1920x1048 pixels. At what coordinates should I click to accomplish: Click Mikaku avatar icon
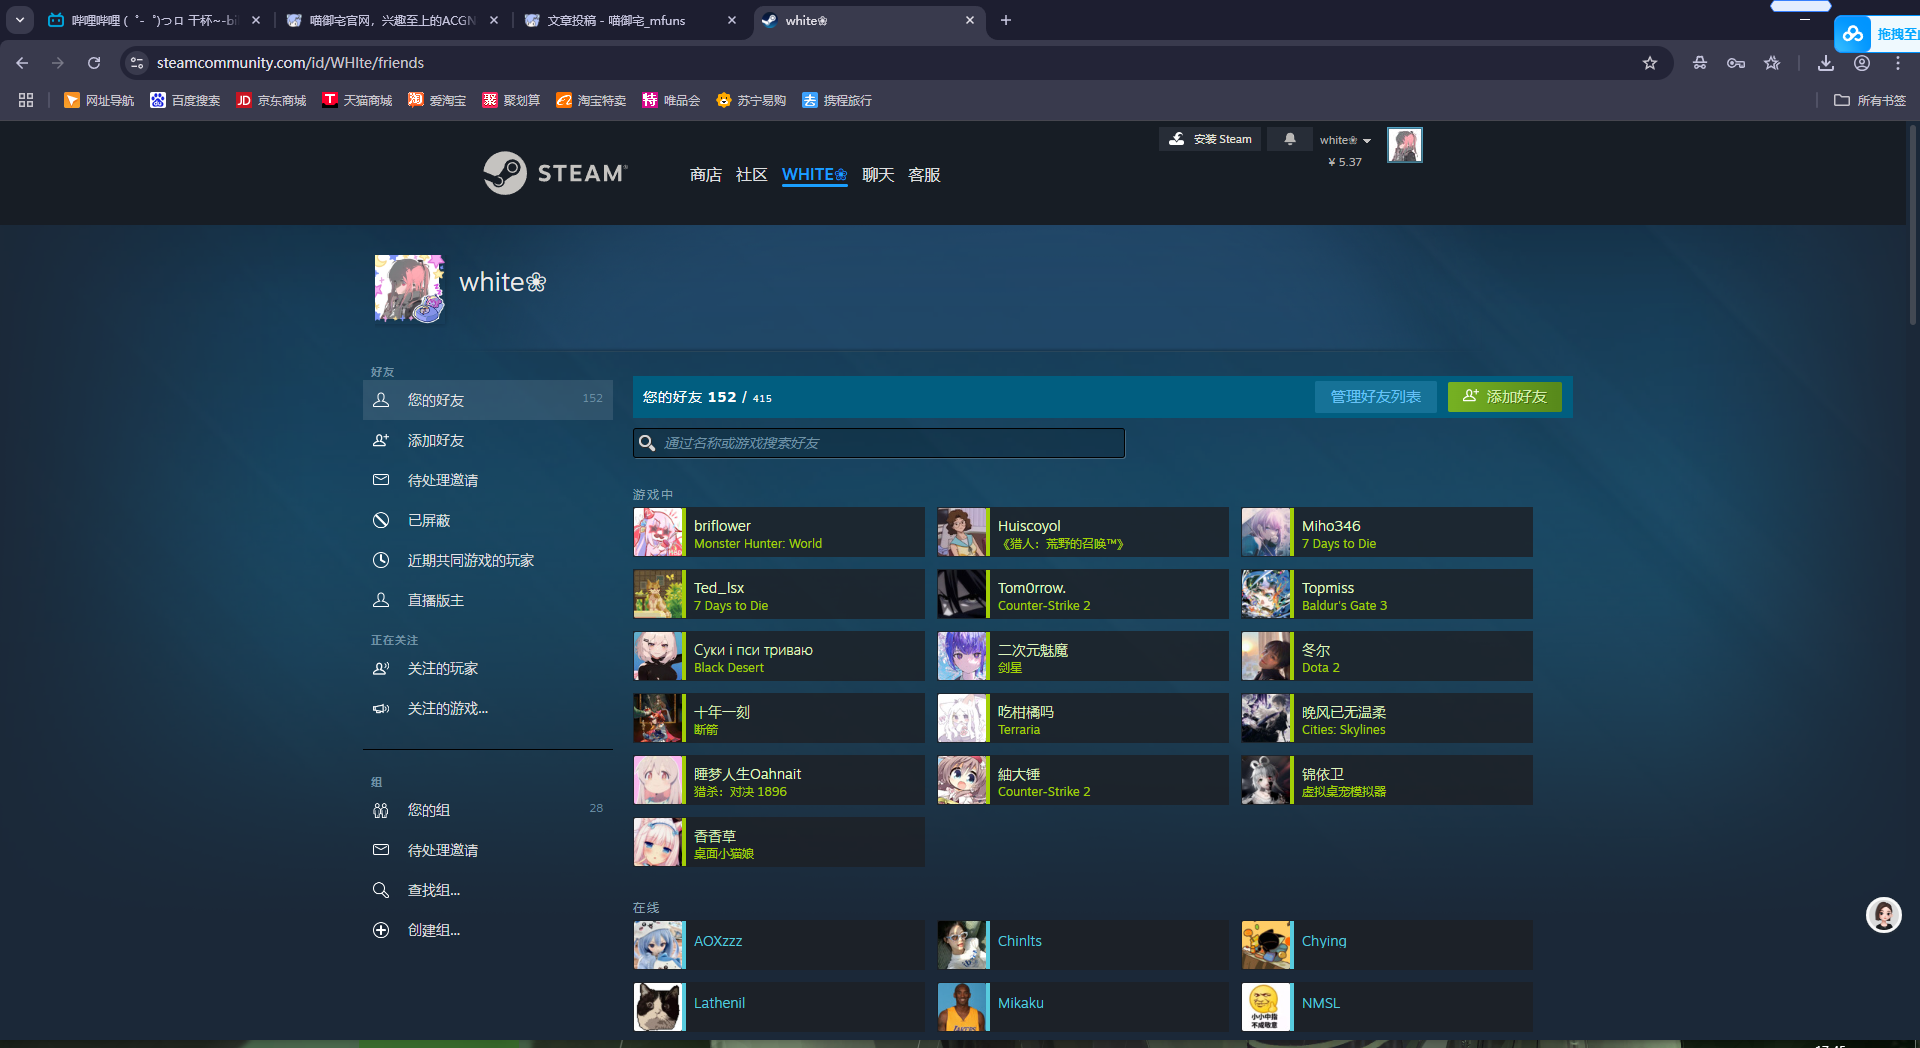962,1007
